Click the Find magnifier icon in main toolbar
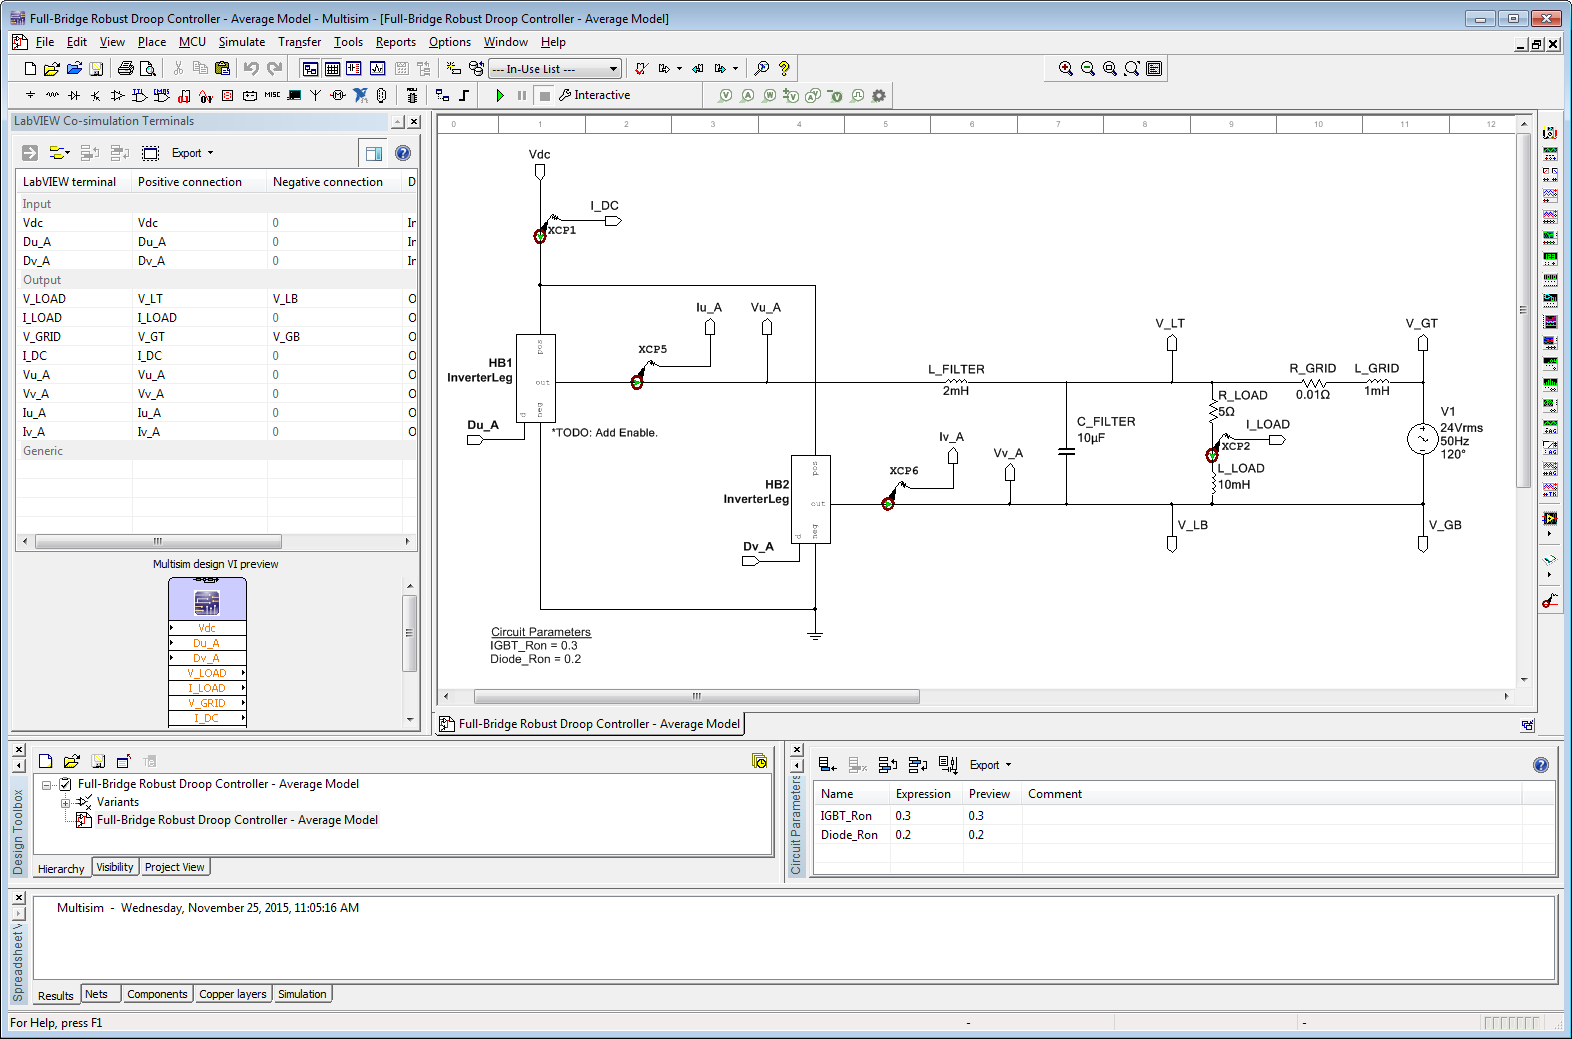Image resolution: width=1572 pixels, height=1039 pixels. (762, 69)
